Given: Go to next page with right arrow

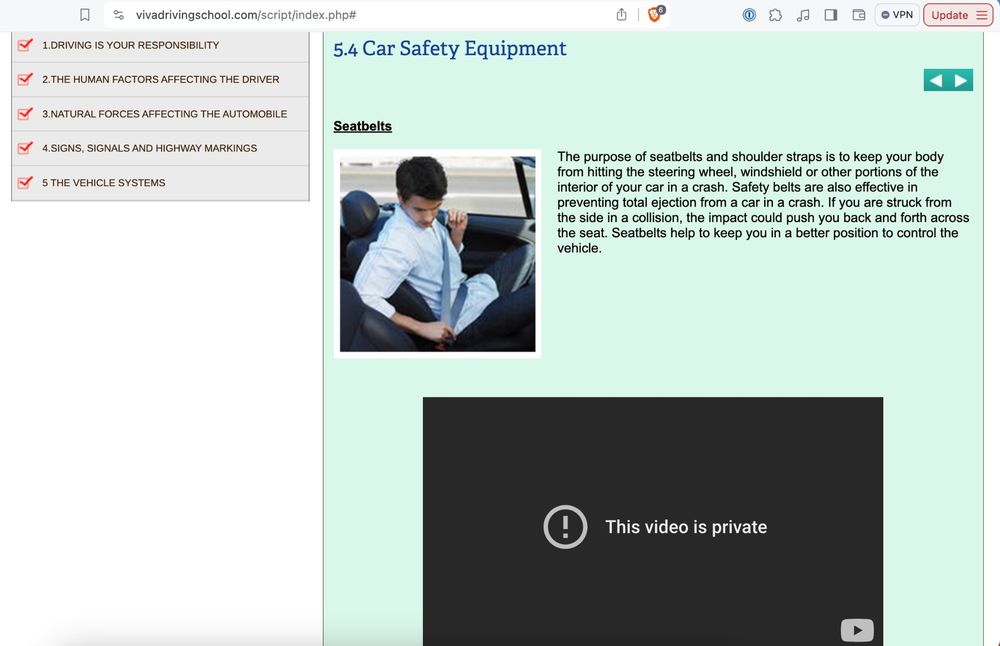Looking at the screenshot, I should (961, 80).
